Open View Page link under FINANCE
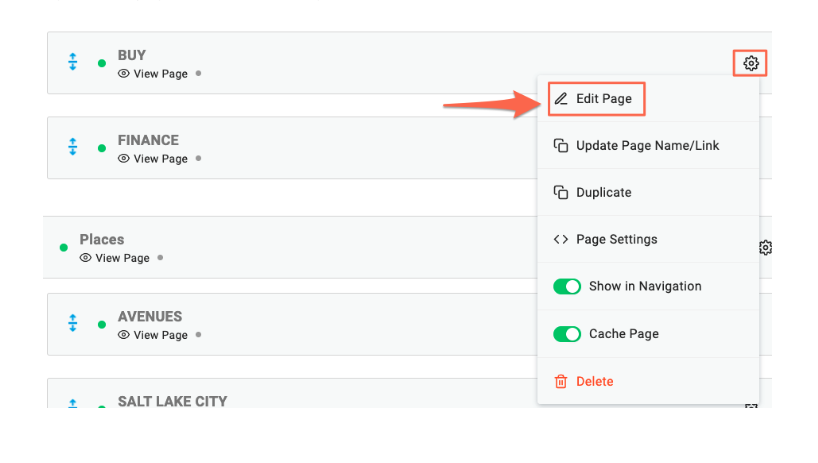 point(160,159)
